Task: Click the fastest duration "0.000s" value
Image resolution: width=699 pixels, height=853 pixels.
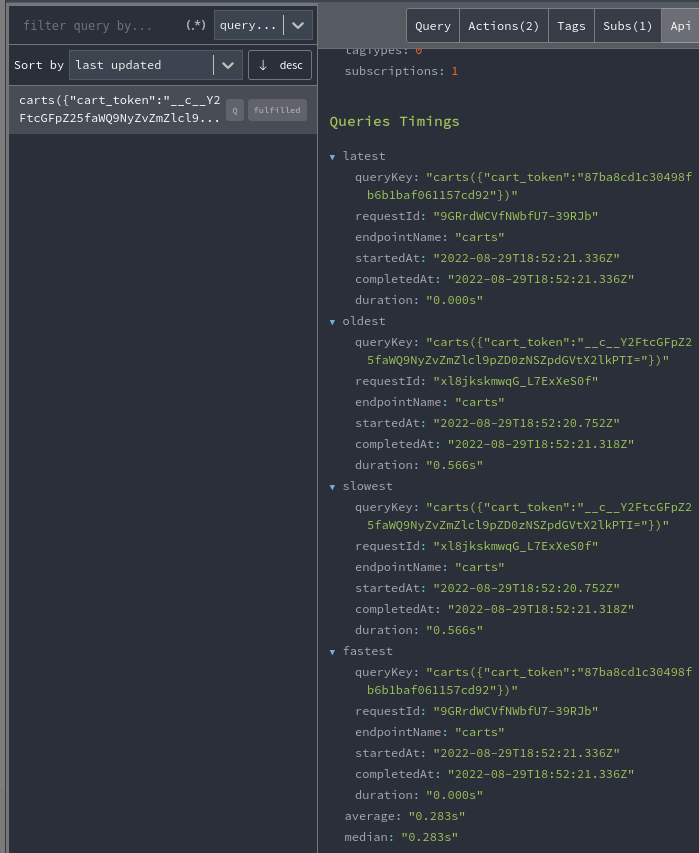Action: [454, 795]
